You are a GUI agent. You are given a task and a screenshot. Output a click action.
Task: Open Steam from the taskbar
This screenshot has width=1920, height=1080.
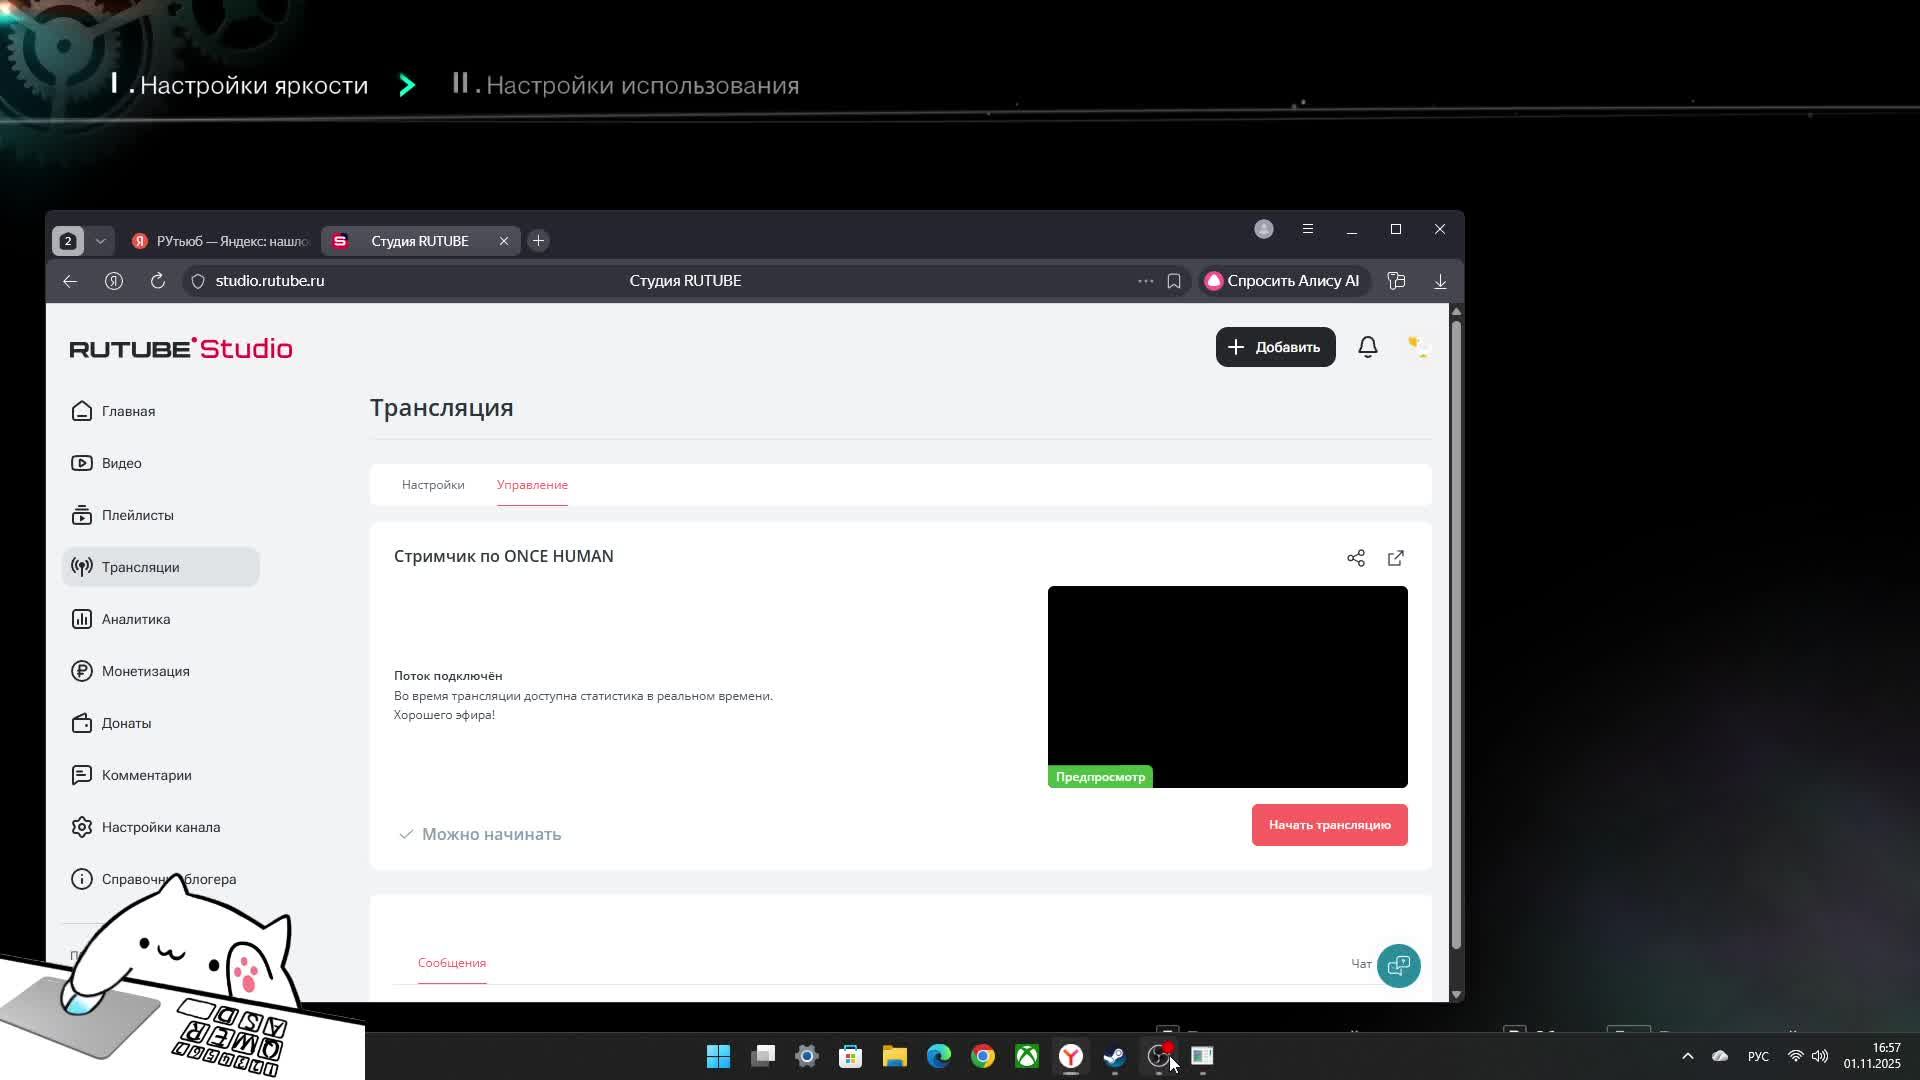(1114, 1056)
